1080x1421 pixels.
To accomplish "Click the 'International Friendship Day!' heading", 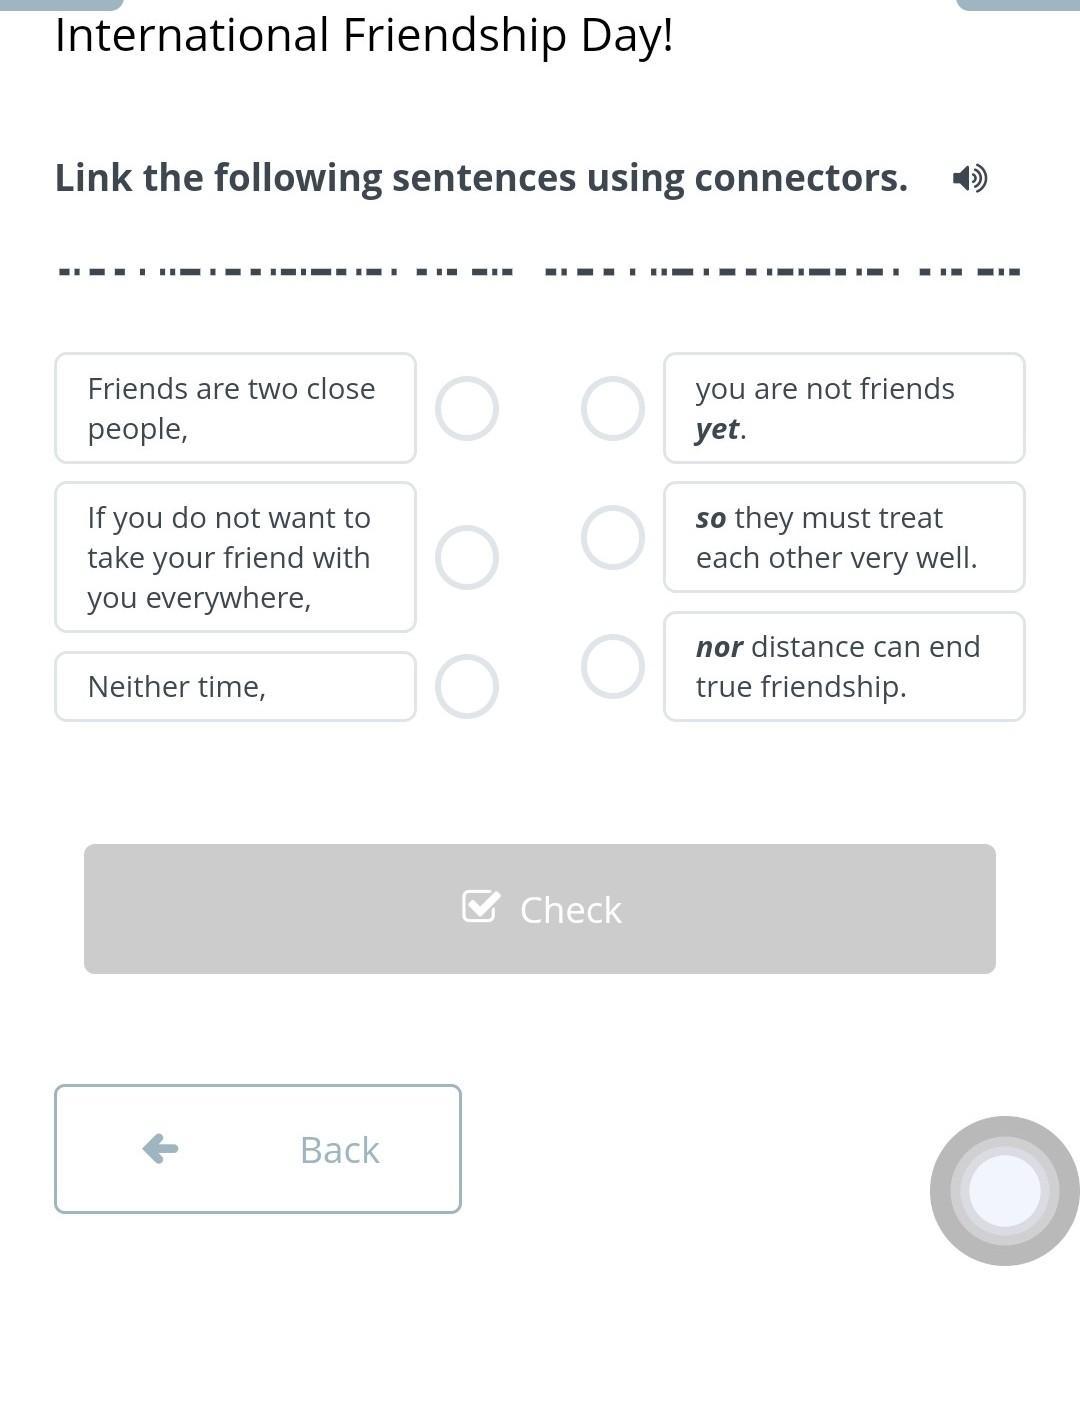I will pos(364,36).
